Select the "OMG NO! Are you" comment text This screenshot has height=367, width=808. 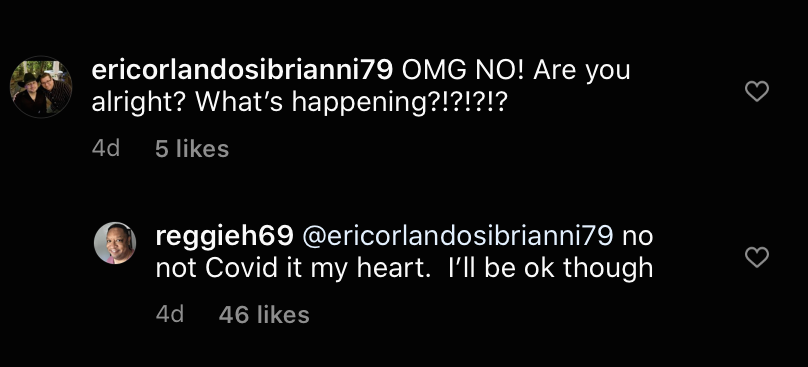pos(516,71)
